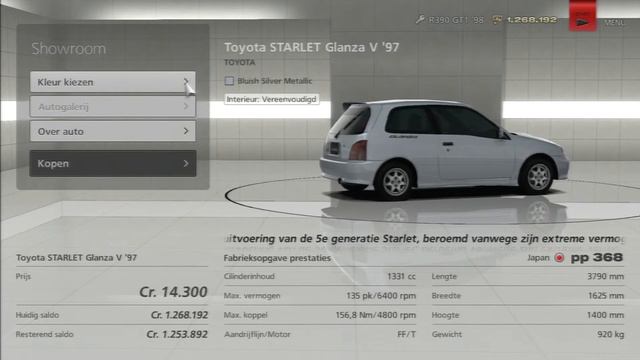Image resolution: width=640 pixels, height=360 pixels.
Task: Open the greyed-out Autogalerij entry
Action: pyautogui.click(x=113, y=107)
